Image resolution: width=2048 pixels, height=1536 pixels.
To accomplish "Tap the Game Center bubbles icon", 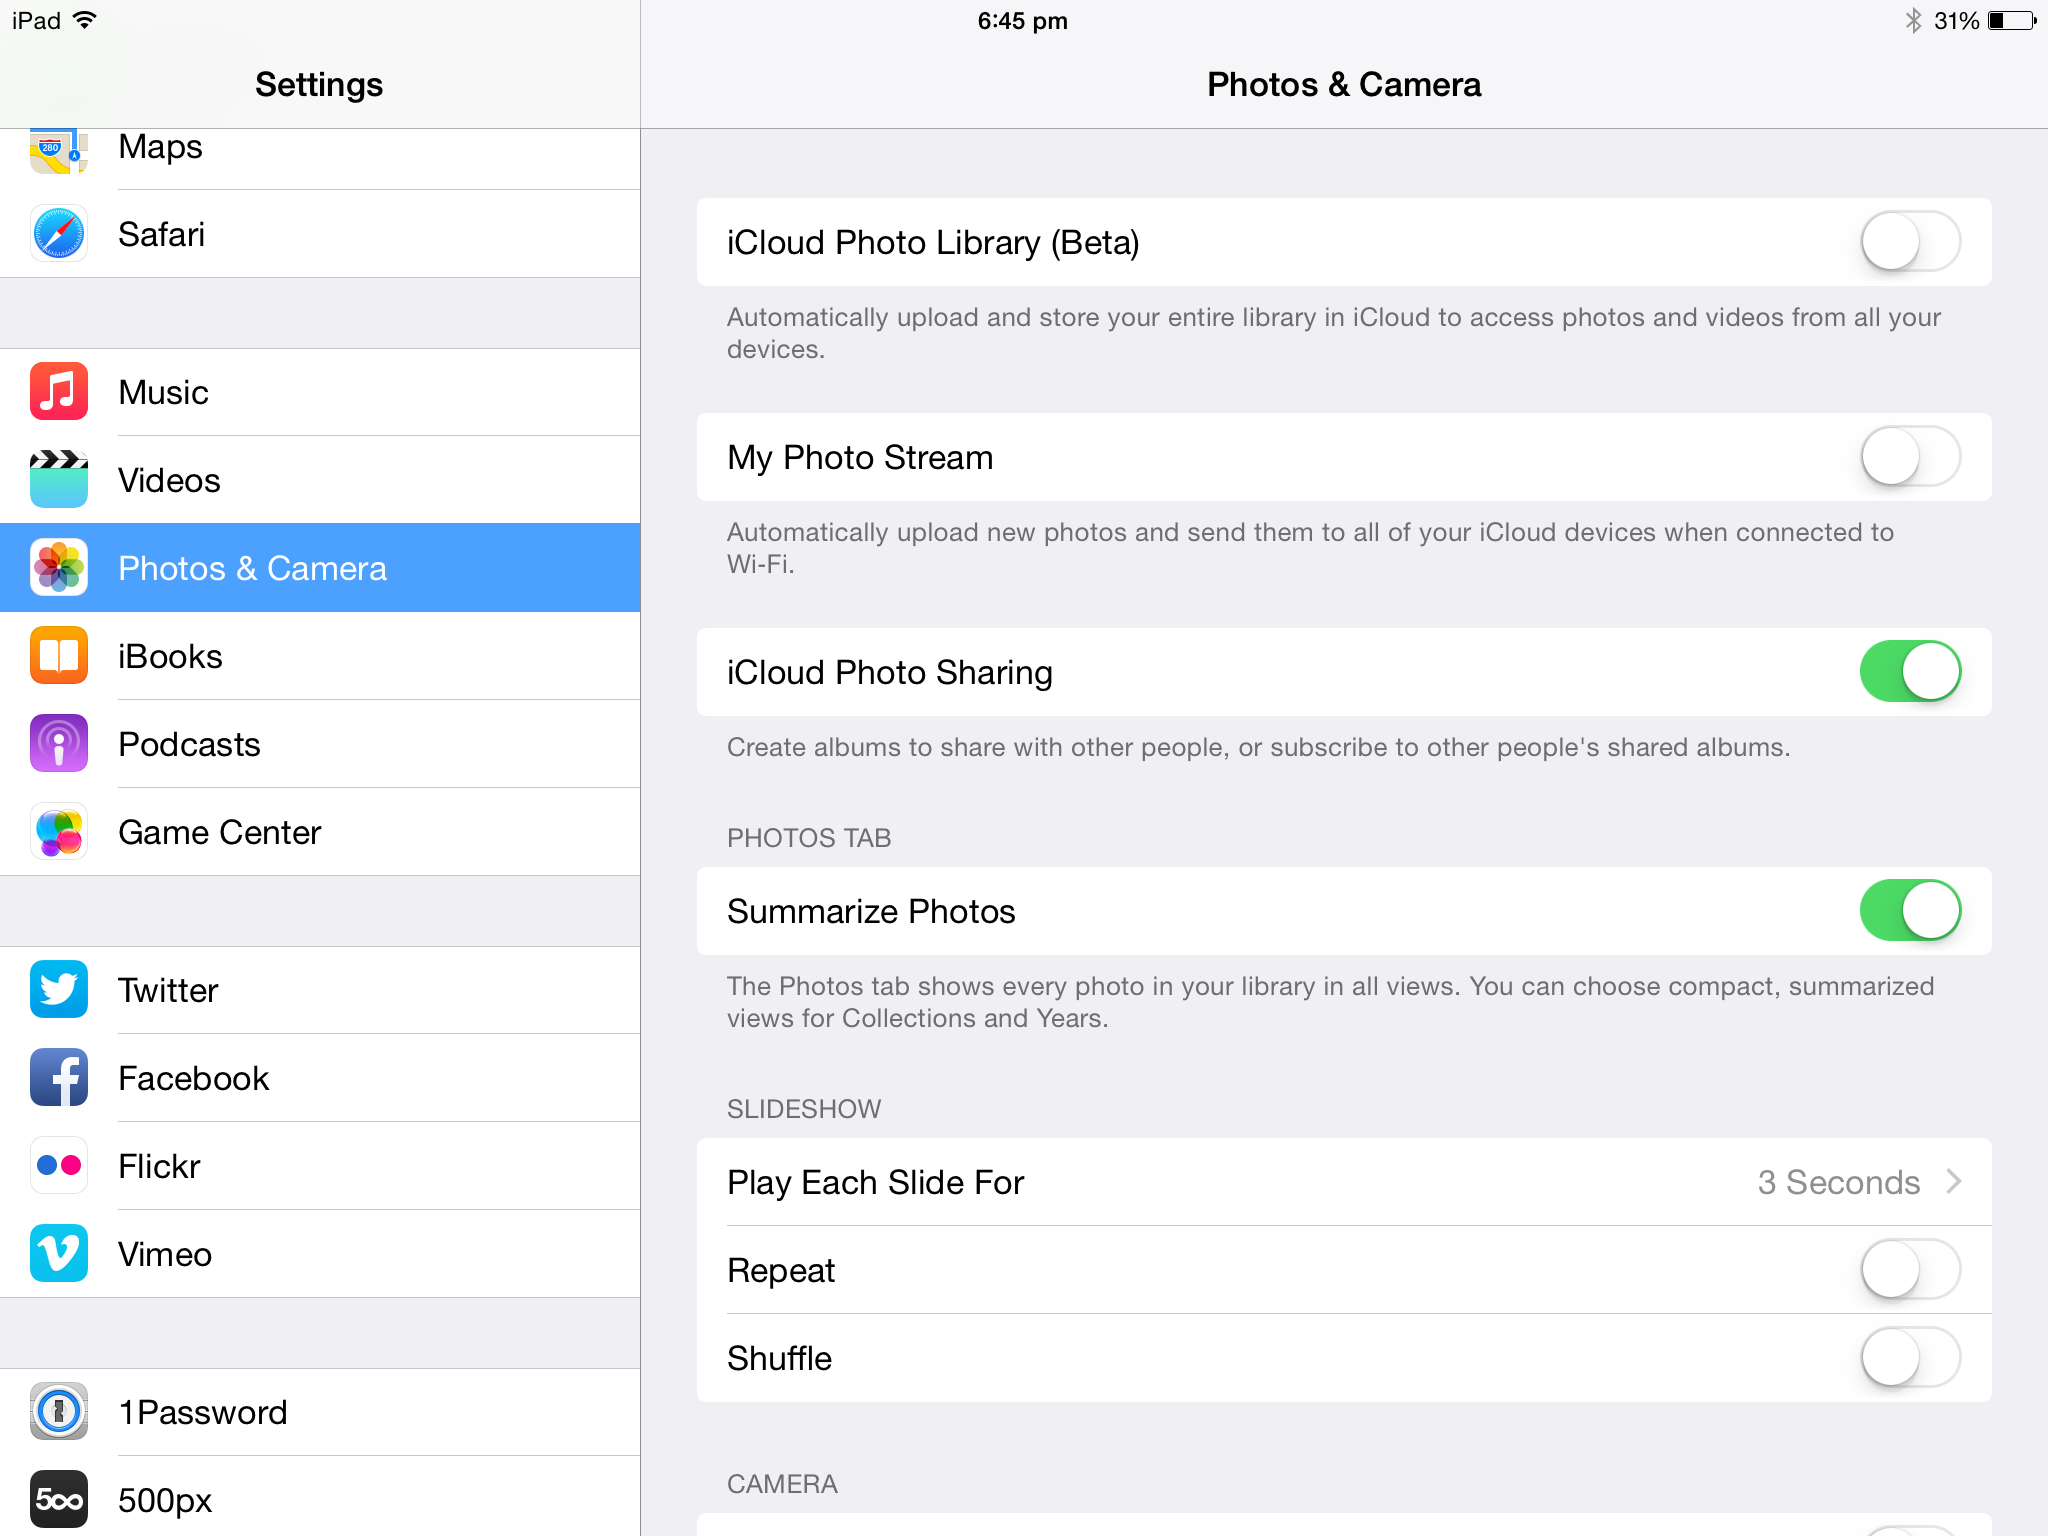I will pyautogui.click(x=59, y=832).
